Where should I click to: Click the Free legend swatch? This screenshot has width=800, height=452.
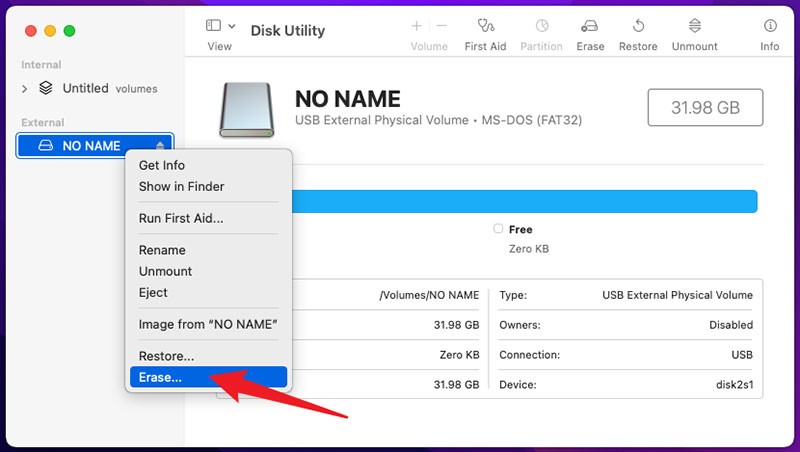click(498, 229)
